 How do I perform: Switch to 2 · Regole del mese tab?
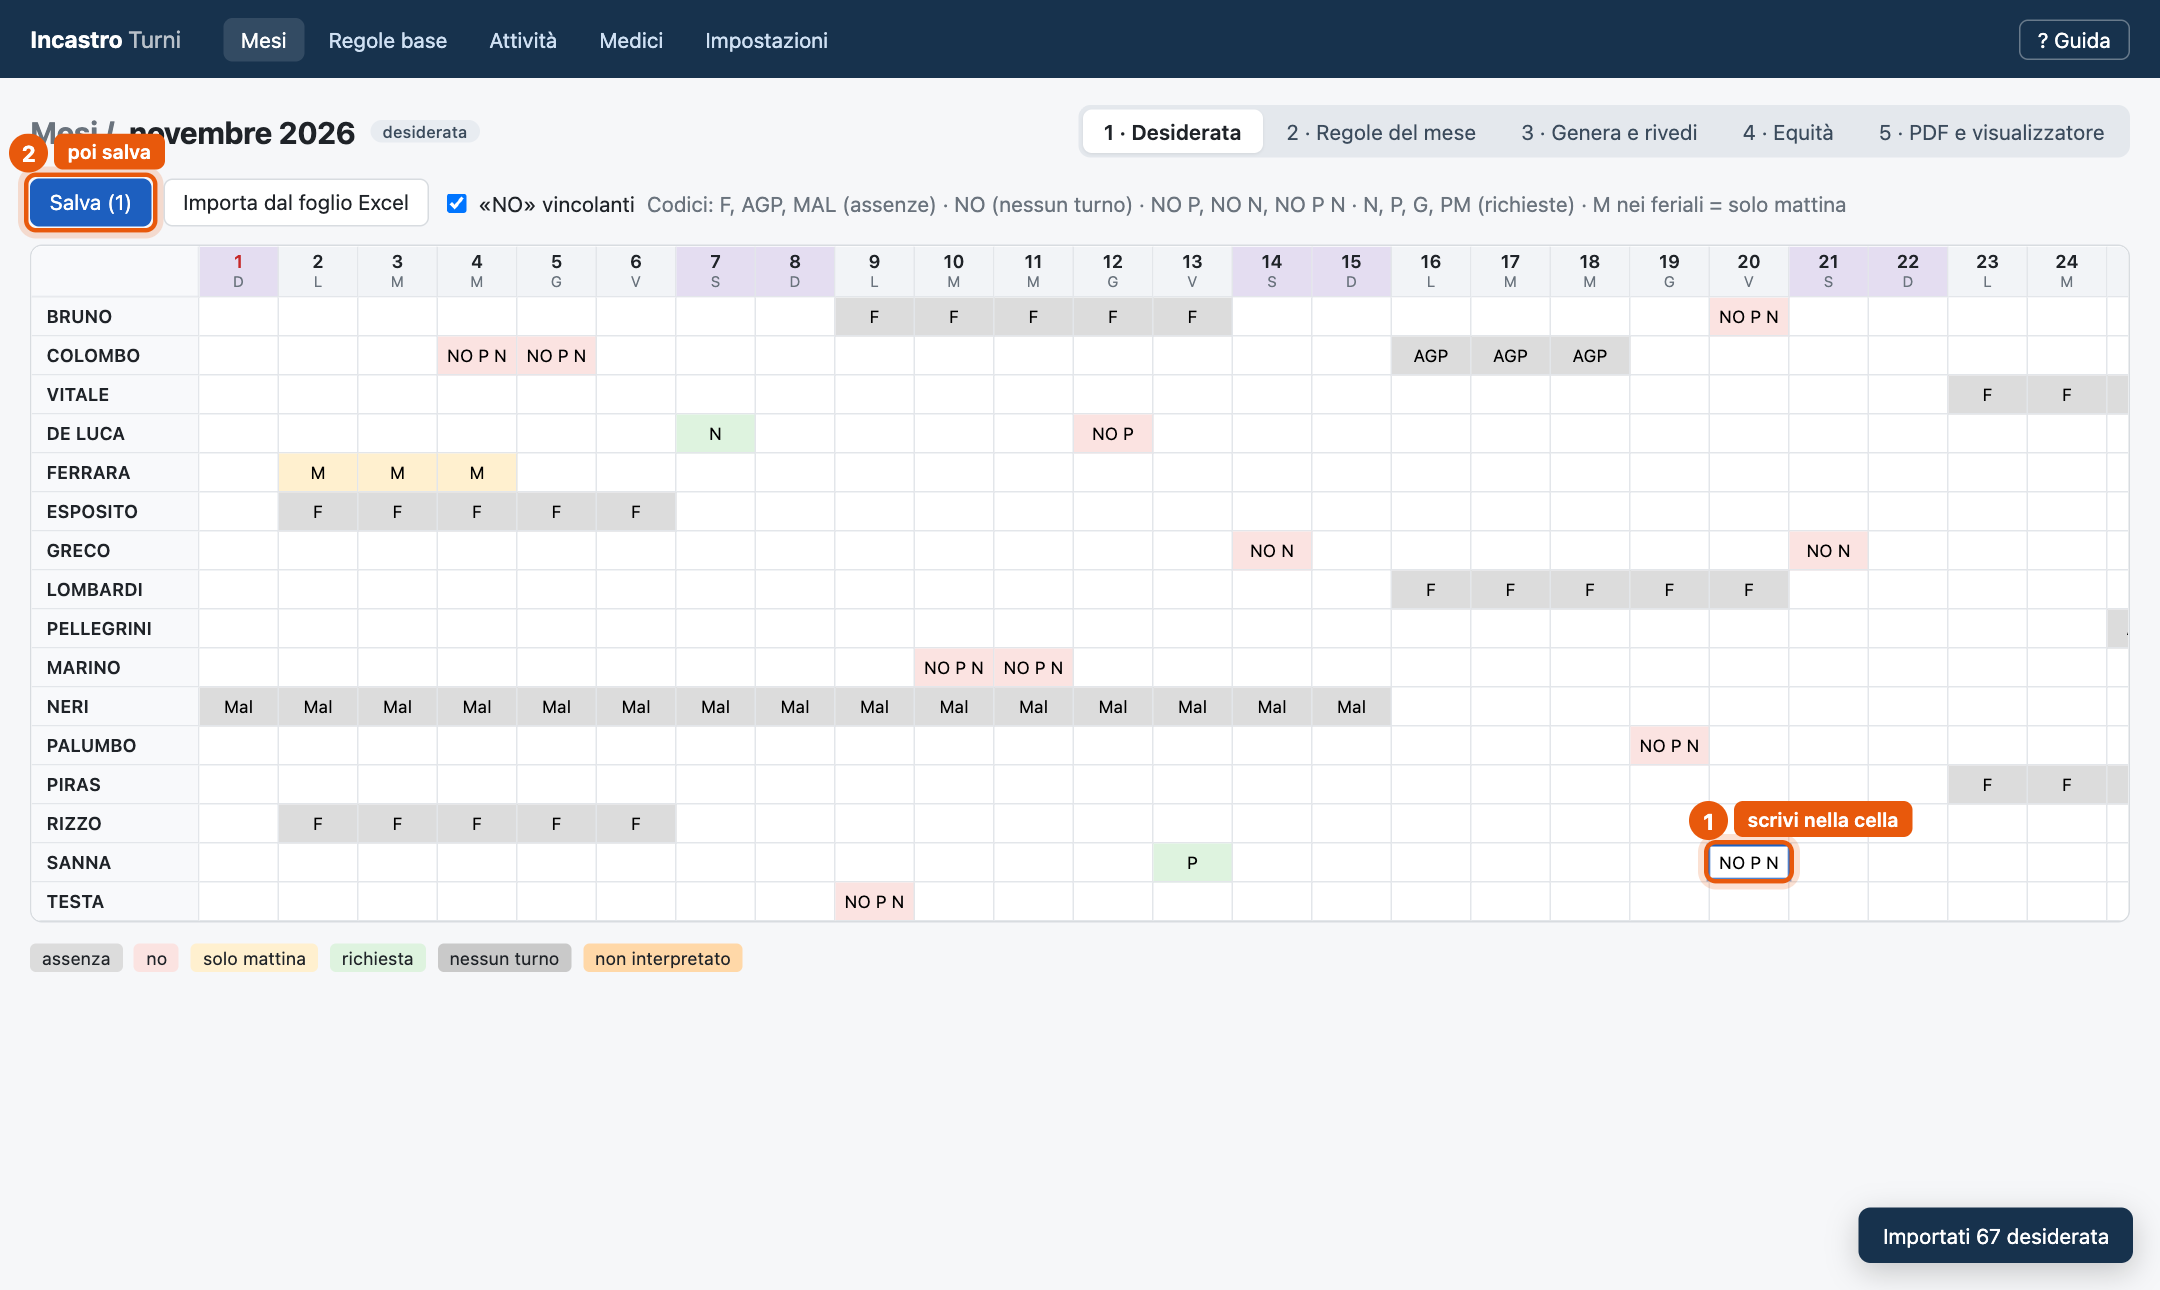(1381, 132)
